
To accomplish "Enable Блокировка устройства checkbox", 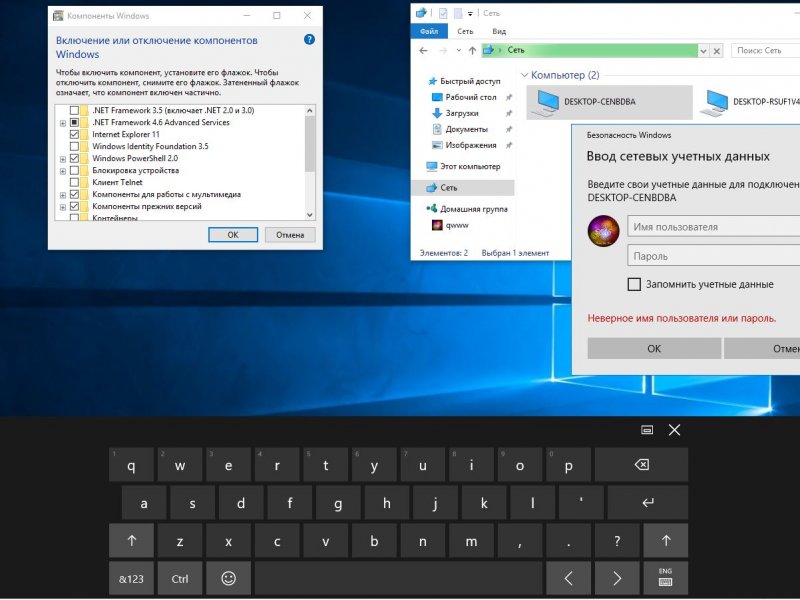I will click(x=74, y=170).
